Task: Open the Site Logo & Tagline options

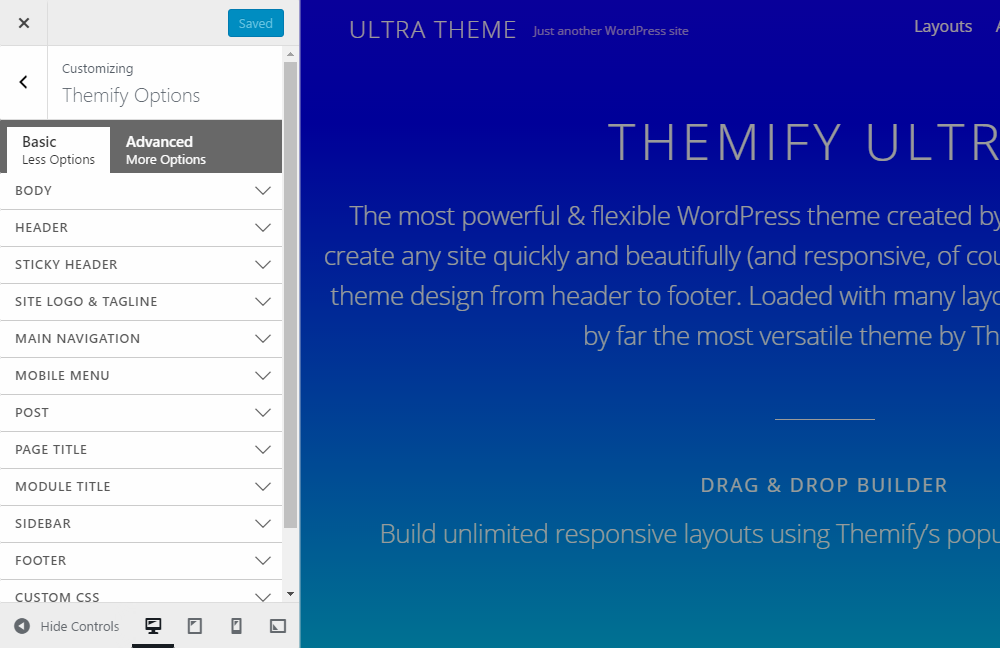Action: click(x=141, y=301)
